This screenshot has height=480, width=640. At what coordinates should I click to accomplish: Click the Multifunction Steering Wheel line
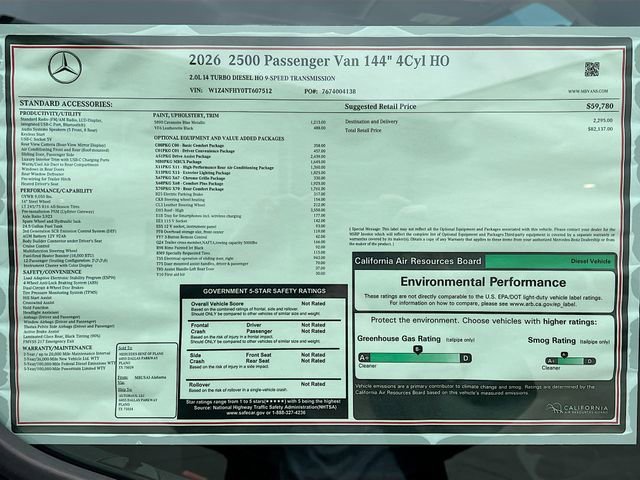(50, 251)
